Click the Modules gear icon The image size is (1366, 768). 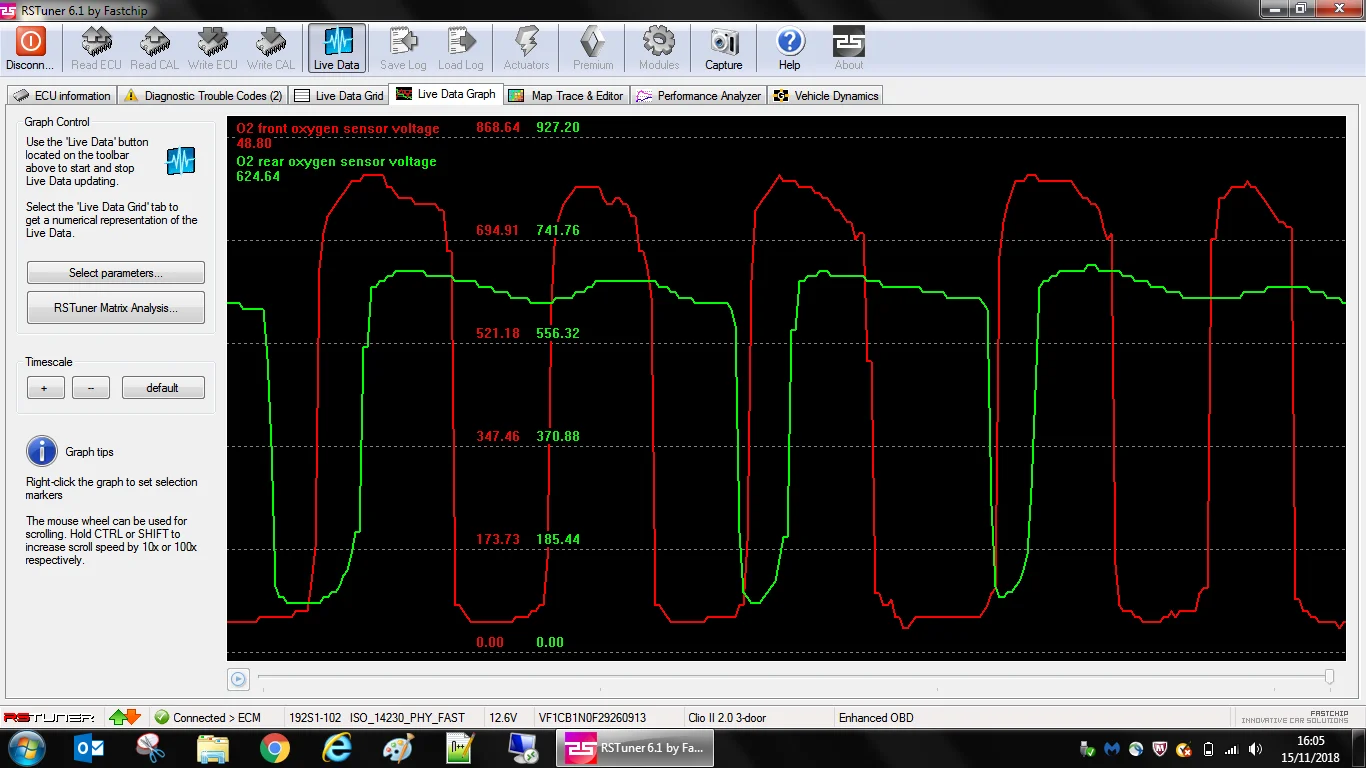[658, 41]
